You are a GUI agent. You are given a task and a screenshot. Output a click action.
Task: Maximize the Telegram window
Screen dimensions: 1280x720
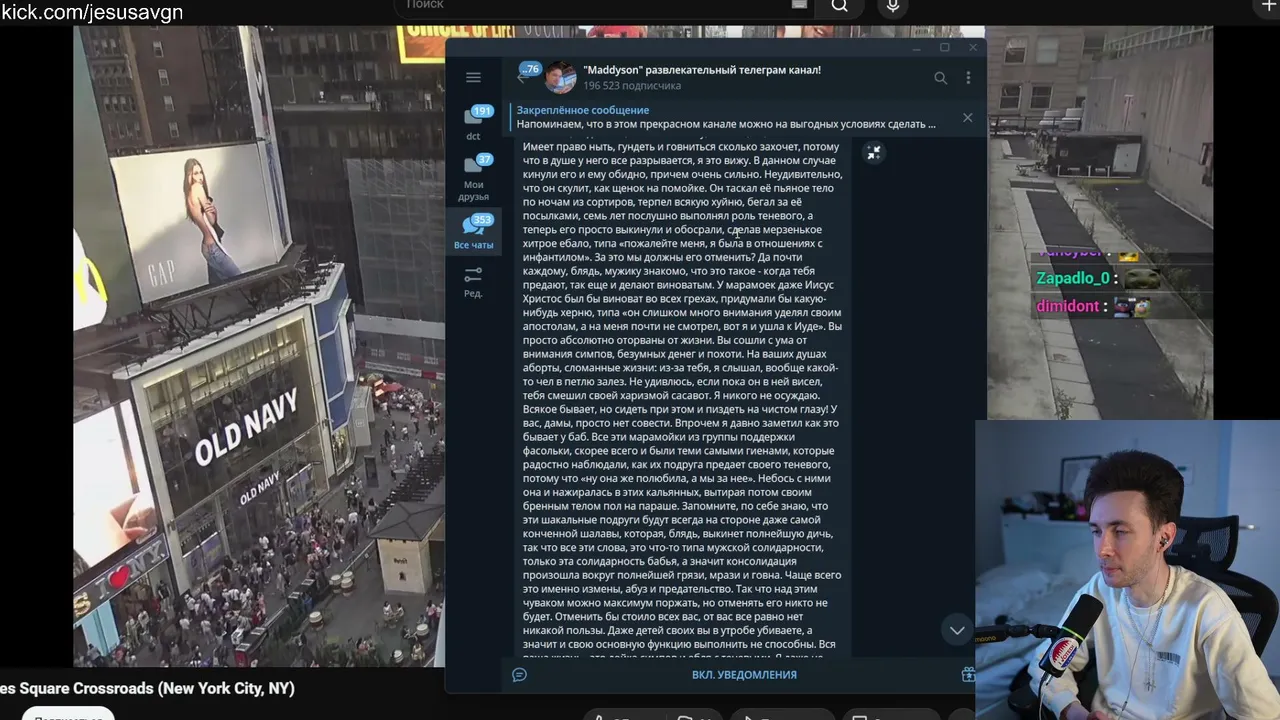tap(944, 48)
